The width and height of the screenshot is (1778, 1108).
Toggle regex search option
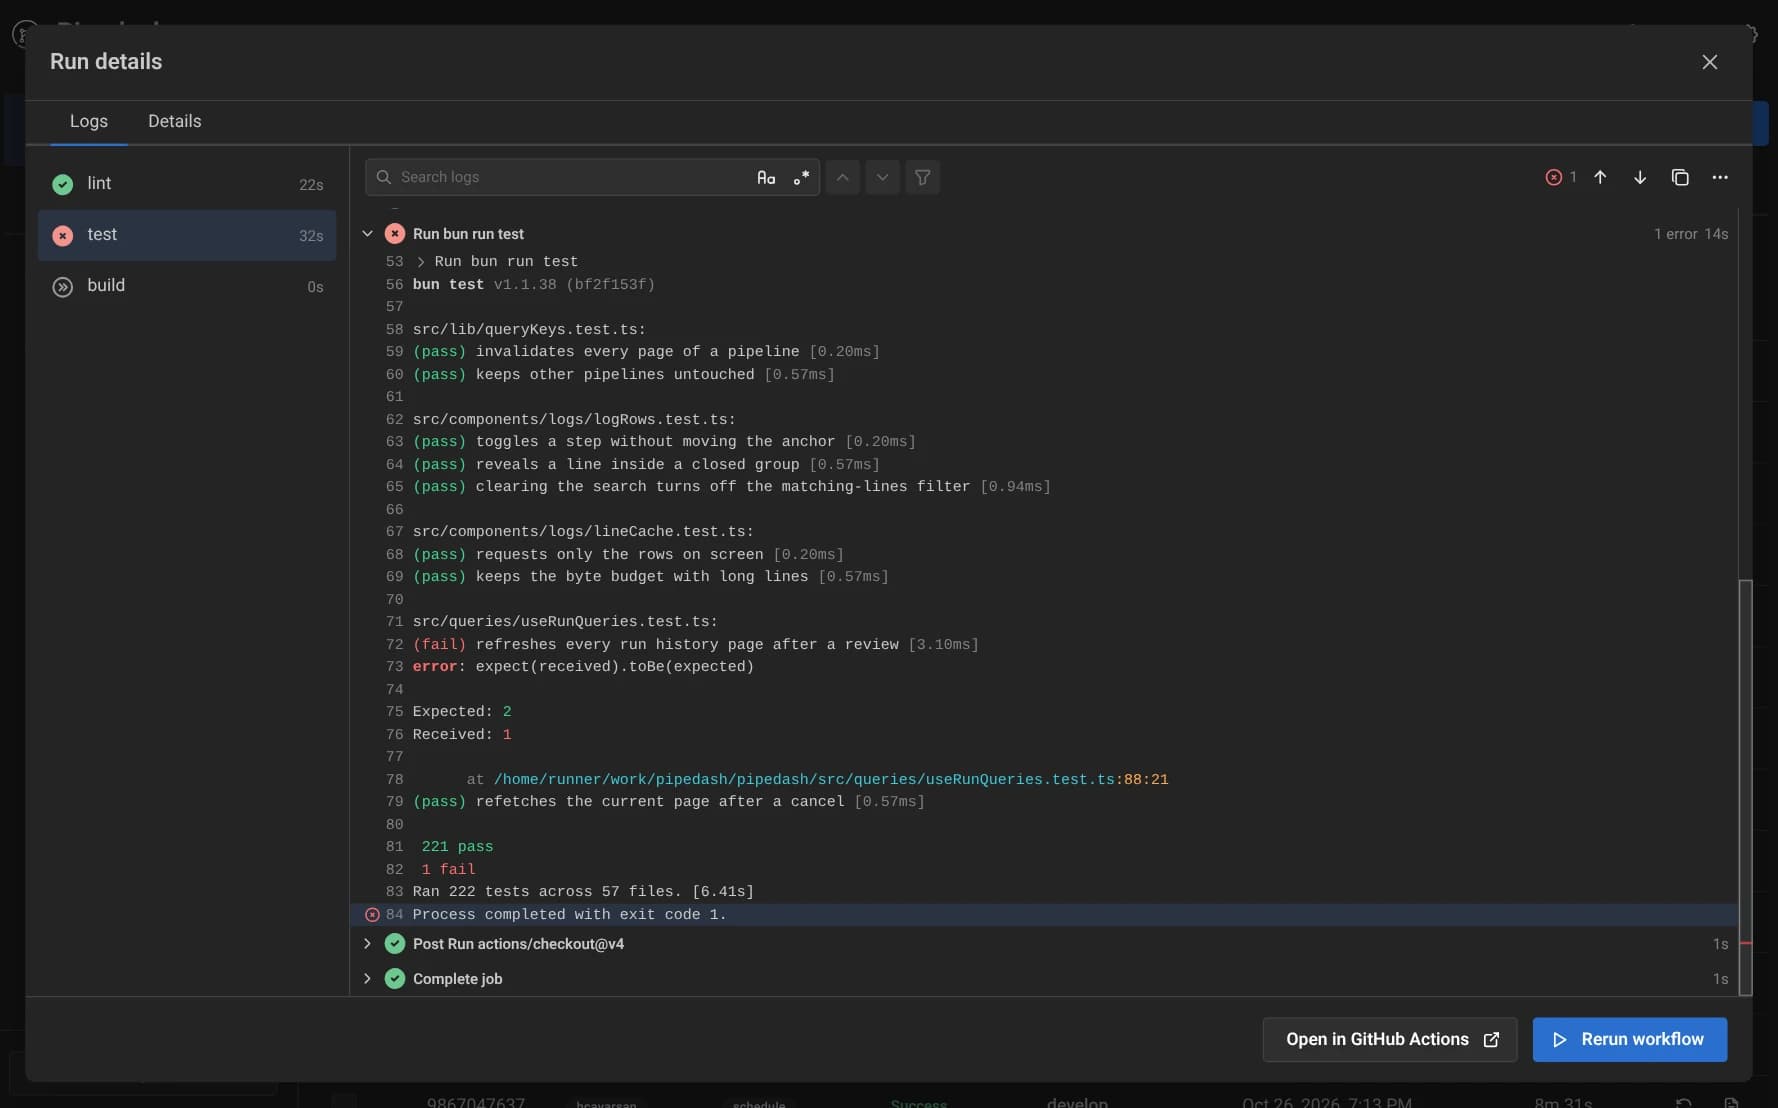801,177
